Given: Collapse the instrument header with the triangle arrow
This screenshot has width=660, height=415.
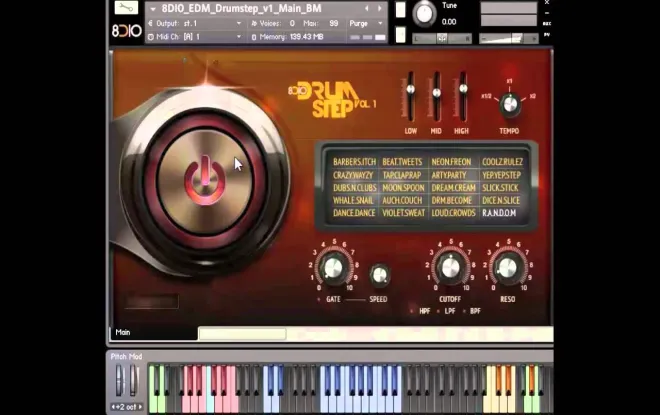Looking at the screenshot, I should pyautogui.click(x=153, y=9).
